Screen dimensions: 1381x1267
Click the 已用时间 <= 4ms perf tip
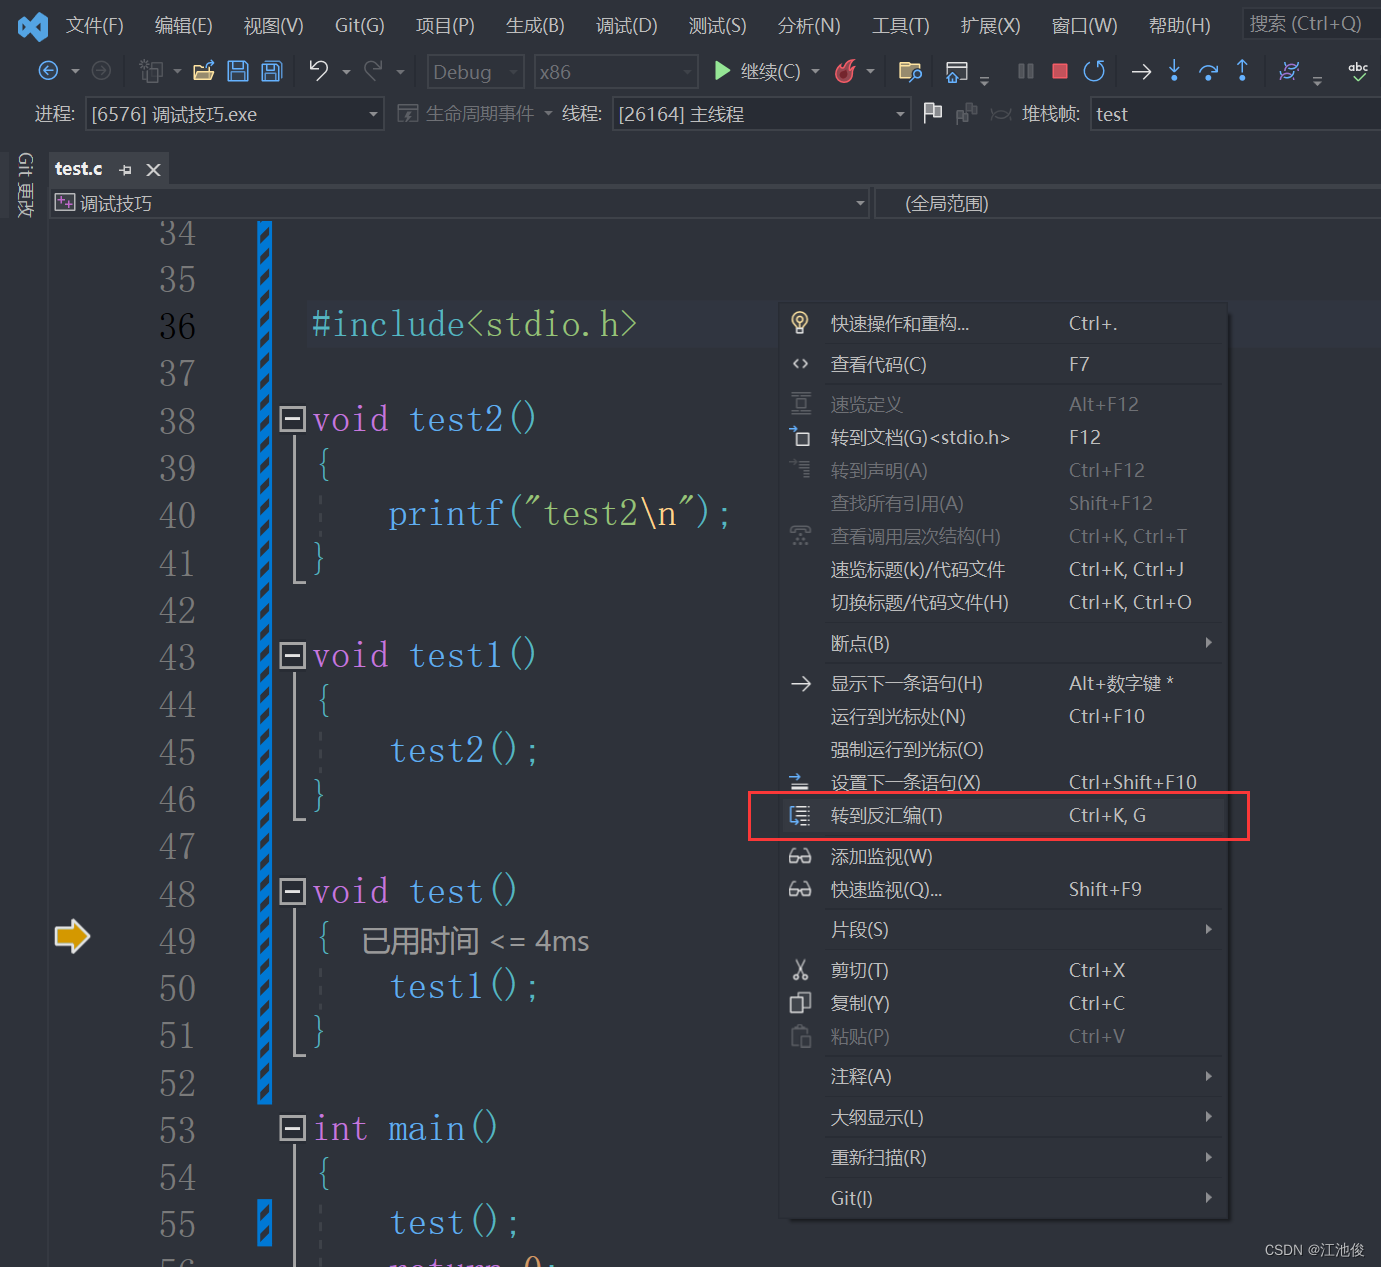click(475, 941)
